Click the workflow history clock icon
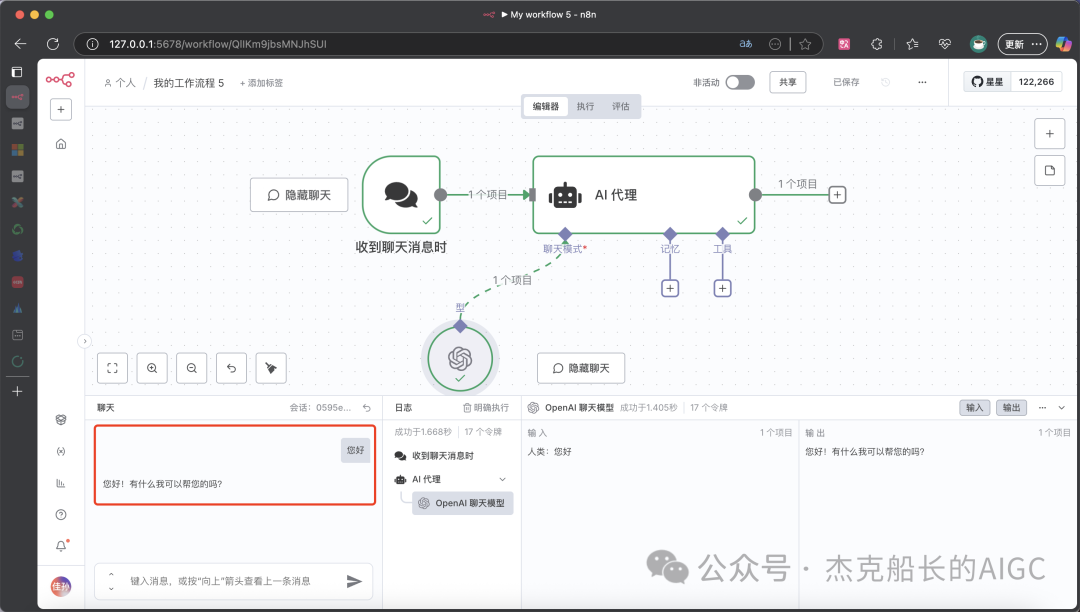This screenshot has height=612, width=1080. click(x=886, y=82)
